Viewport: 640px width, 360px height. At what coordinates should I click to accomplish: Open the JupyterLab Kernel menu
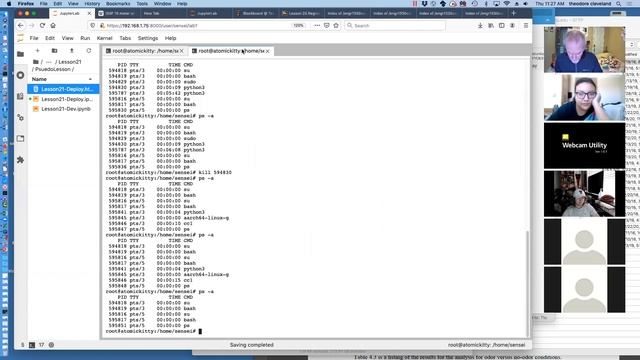104,38
